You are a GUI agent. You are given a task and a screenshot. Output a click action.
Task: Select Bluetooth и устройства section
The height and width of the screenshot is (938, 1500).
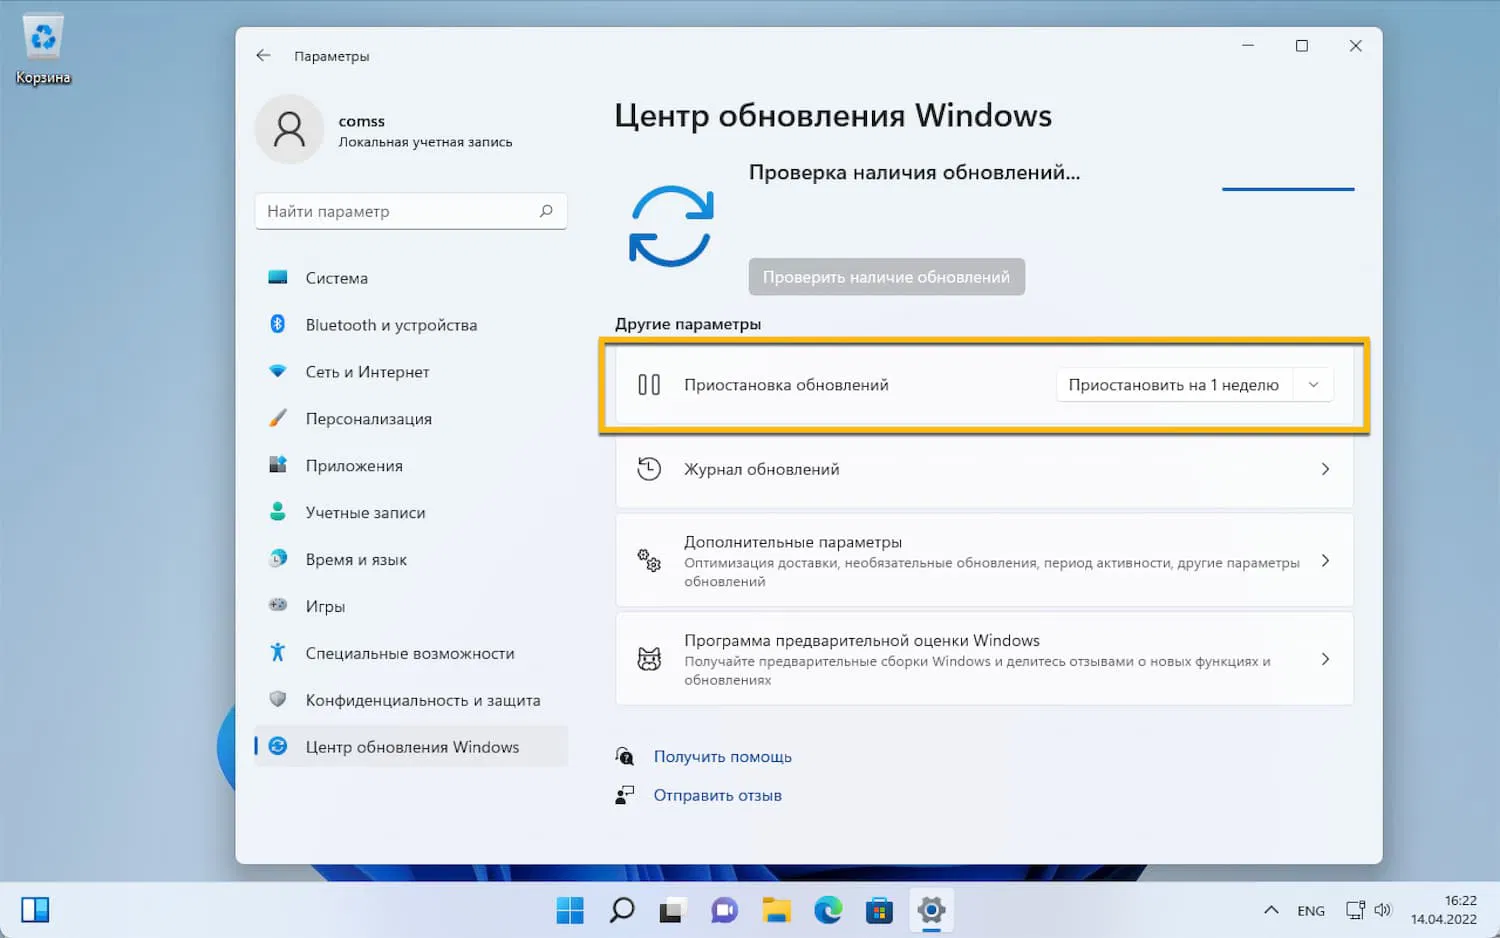411,325
